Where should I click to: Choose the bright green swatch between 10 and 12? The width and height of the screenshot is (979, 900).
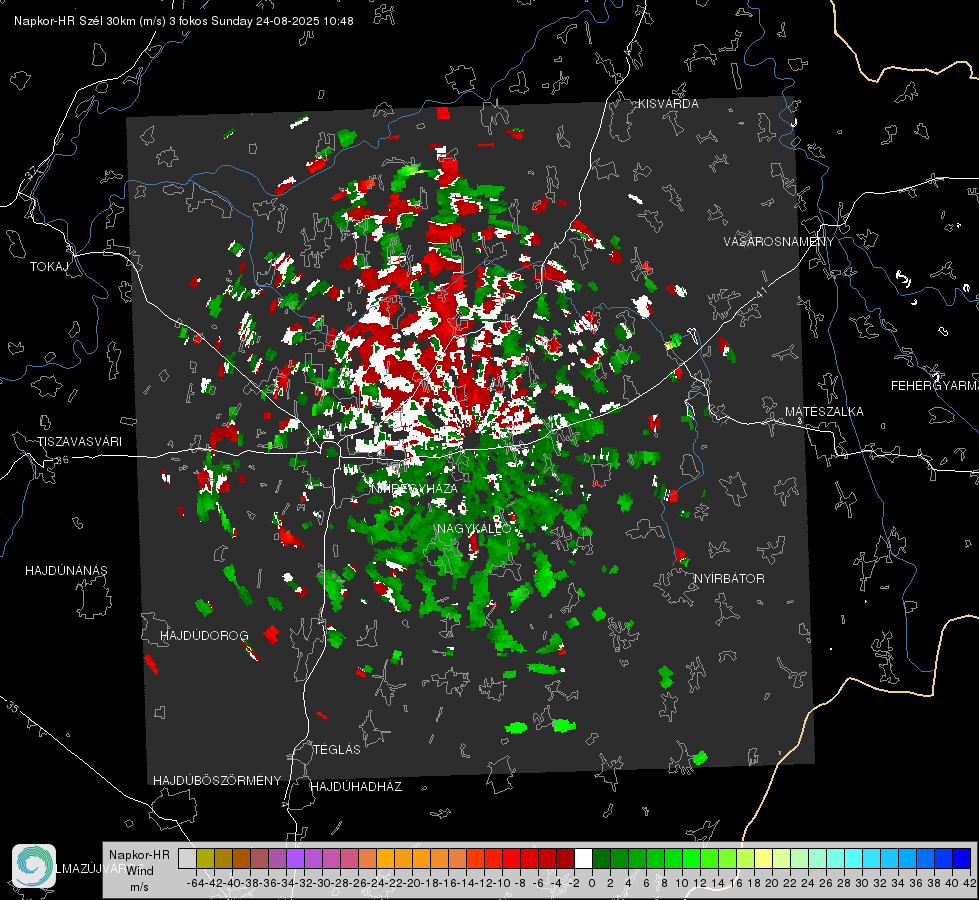tap(691, 858)
